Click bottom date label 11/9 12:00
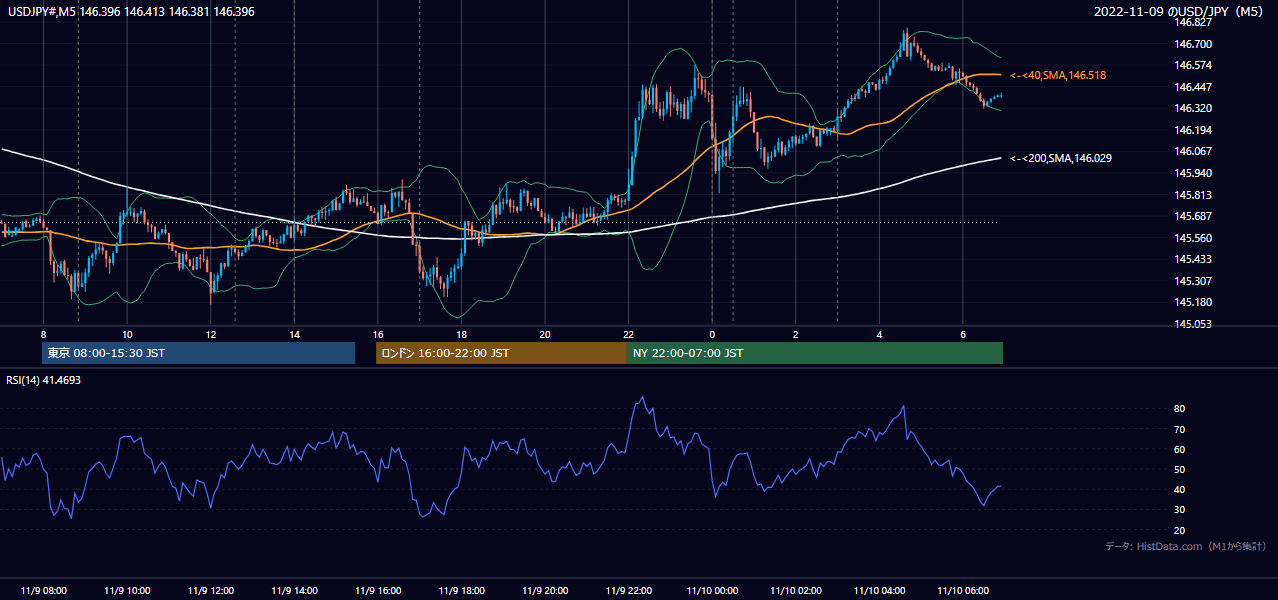This screenshot has height=600, width=1278. click(x=210, y=591)
